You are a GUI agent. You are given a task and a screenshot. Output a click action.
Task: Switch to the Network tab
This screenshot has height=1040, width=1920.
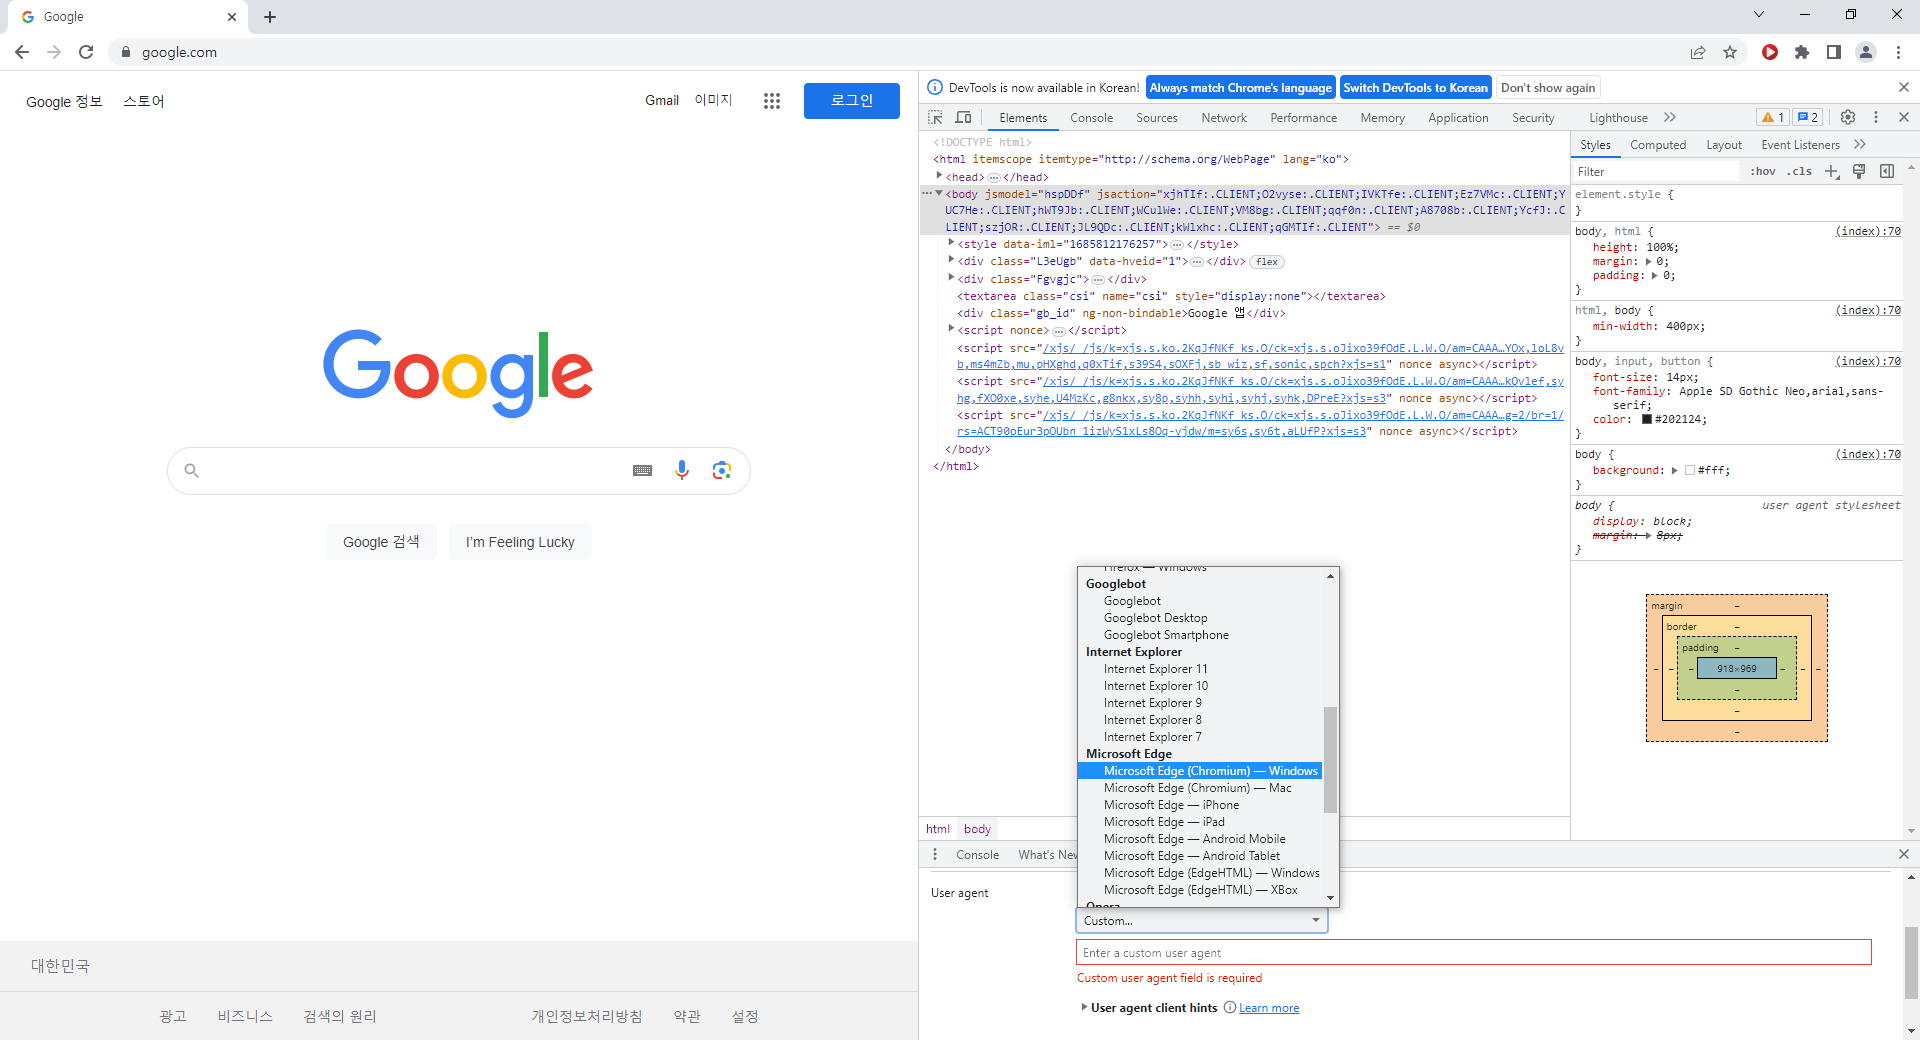point(1224,118)
